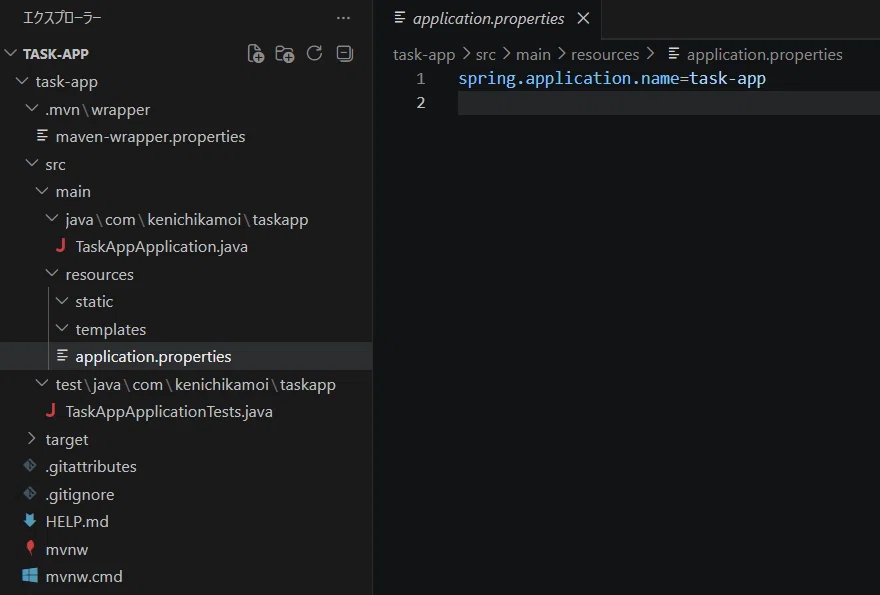
Task: Click file icon beside application.properties in tree
Action: click(x=62, y=356)
